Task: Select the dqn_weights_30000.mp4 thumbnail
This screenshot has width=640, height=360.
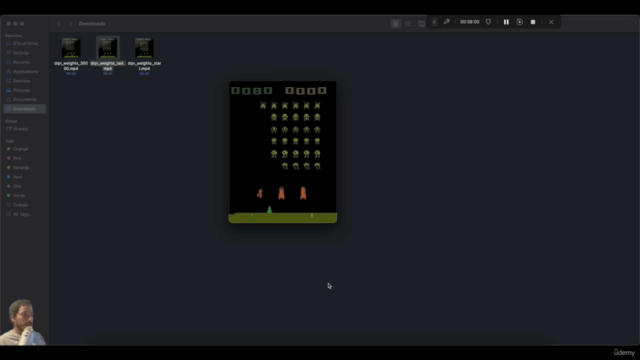Action: tap(71, 48)
